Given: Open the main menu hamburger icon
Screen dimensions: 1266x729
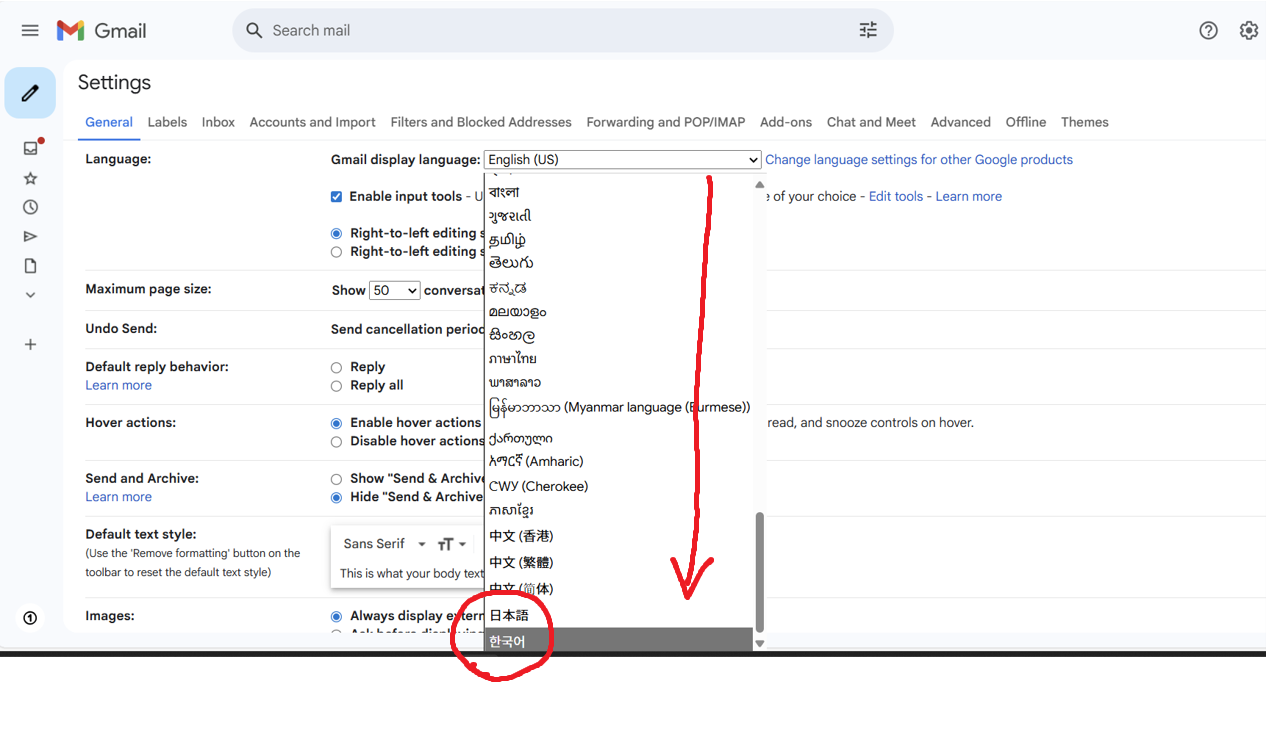Looking at the screenshot, I should click(x=30, y=30).
